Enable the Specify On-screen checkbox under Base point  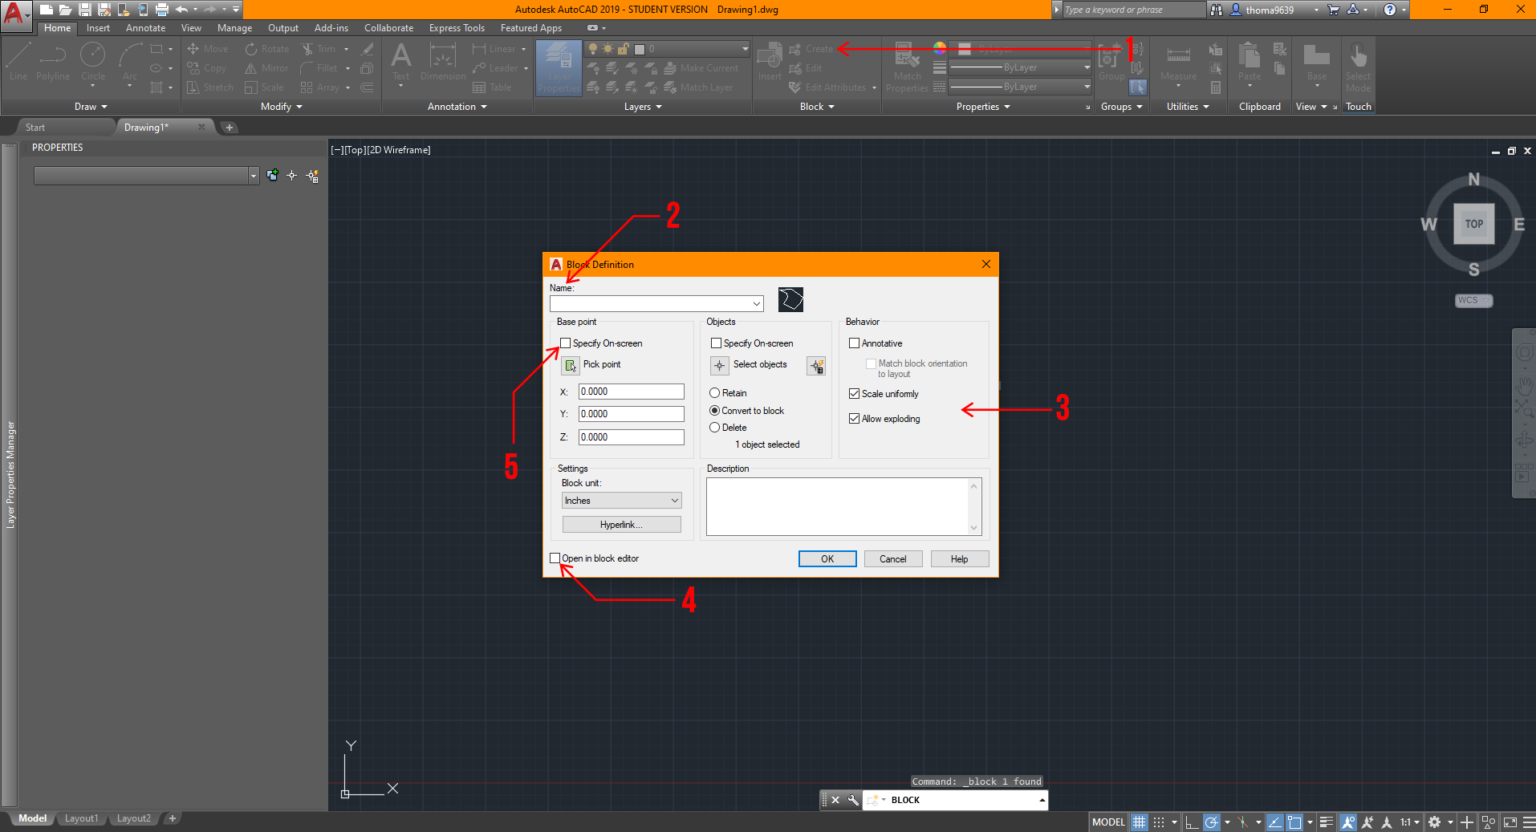[x=565, y=343]
